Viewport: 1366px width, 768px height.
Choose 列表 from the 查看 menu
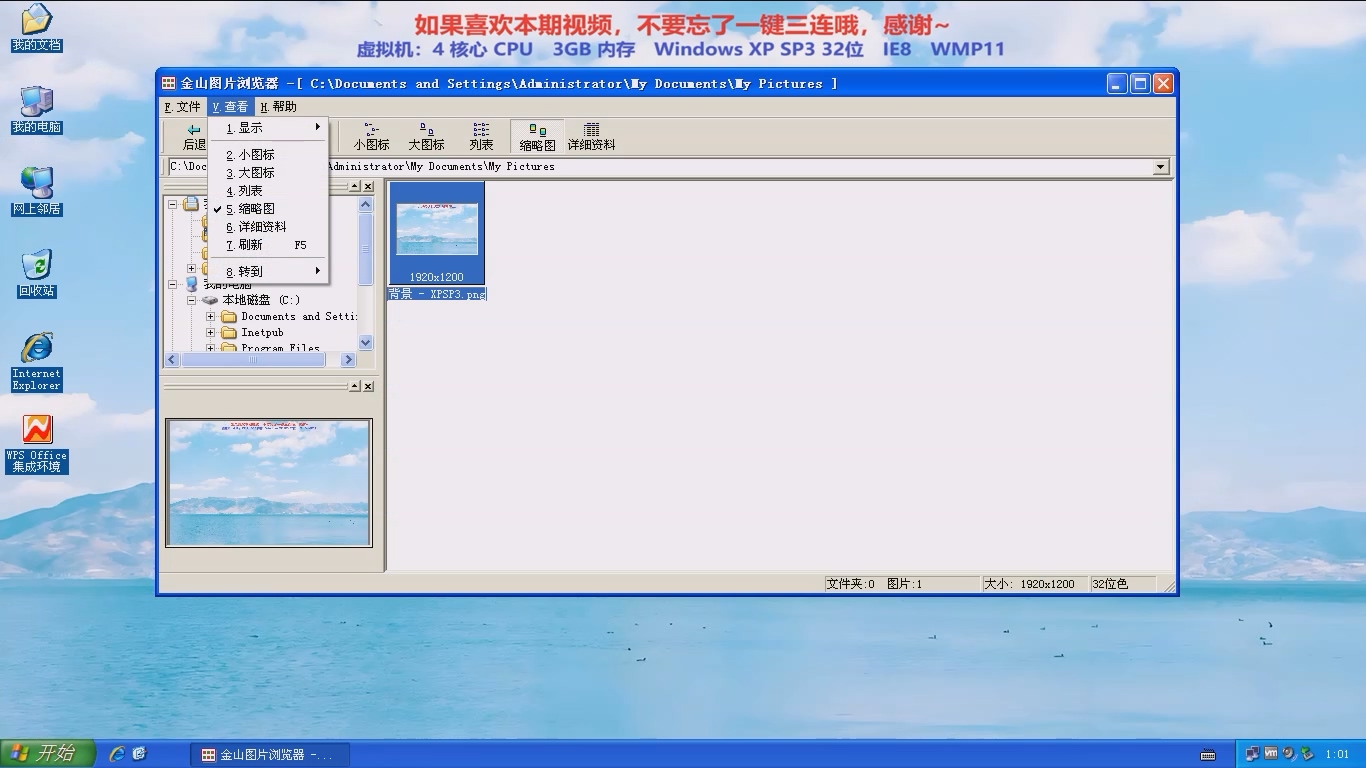click(268, 191)
